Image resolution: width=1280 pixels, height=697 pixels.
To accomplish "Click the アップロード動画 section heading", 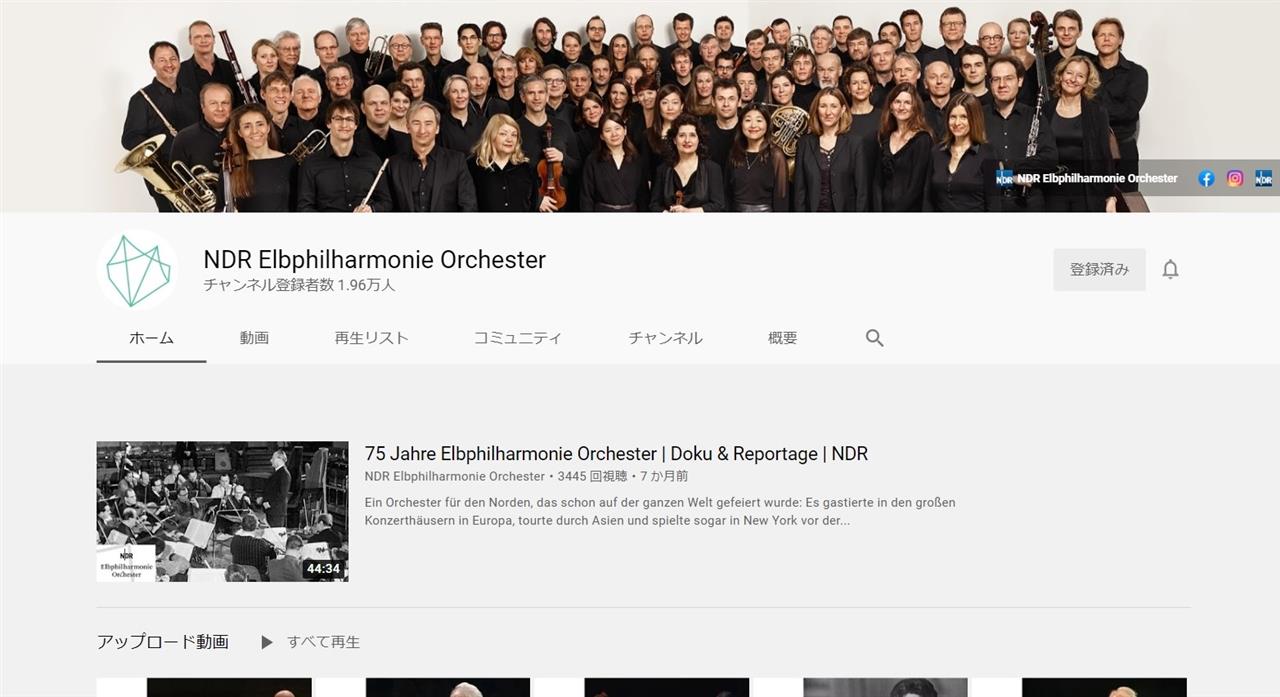I will coord(163,642).
